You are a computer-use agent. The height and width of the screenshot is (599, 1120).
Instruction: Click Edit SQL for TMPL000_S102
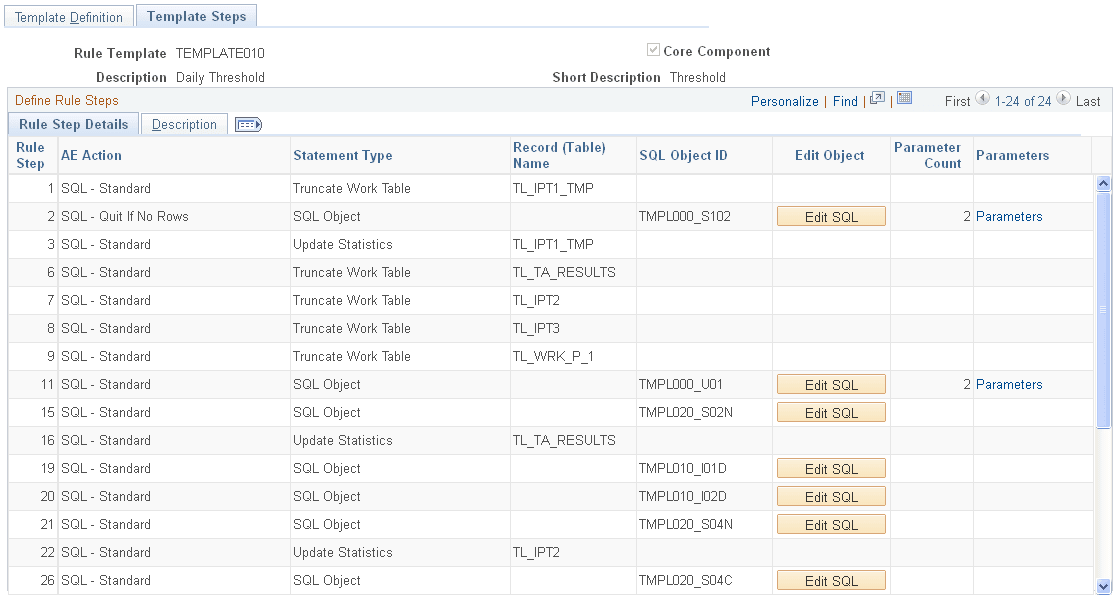(x=831, y=217)
